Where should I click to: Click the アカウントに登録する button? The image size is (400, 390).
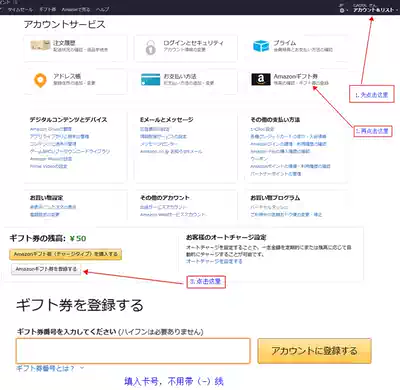[x=314, y=351]
